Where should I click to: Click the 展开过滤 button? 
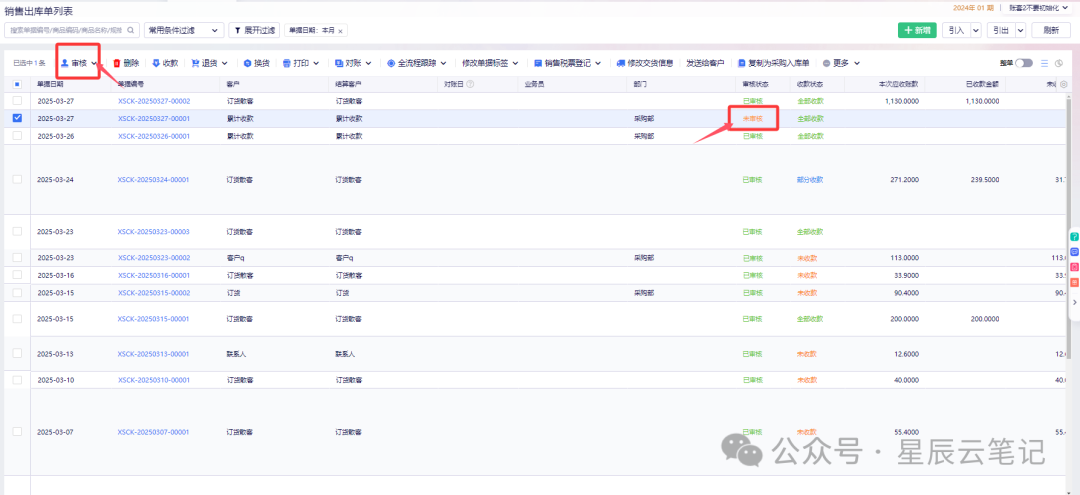tap(254, 30)
